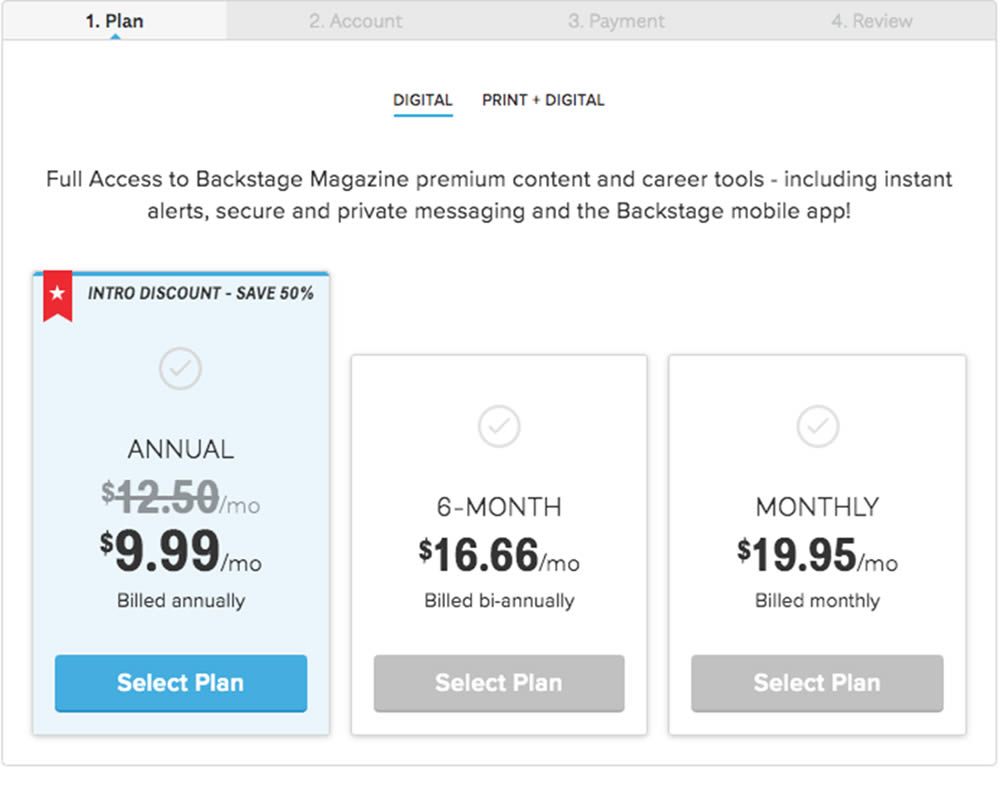1000x787 pixels.
Task: Click the $19.95/mo price
Action: point(817,556)
